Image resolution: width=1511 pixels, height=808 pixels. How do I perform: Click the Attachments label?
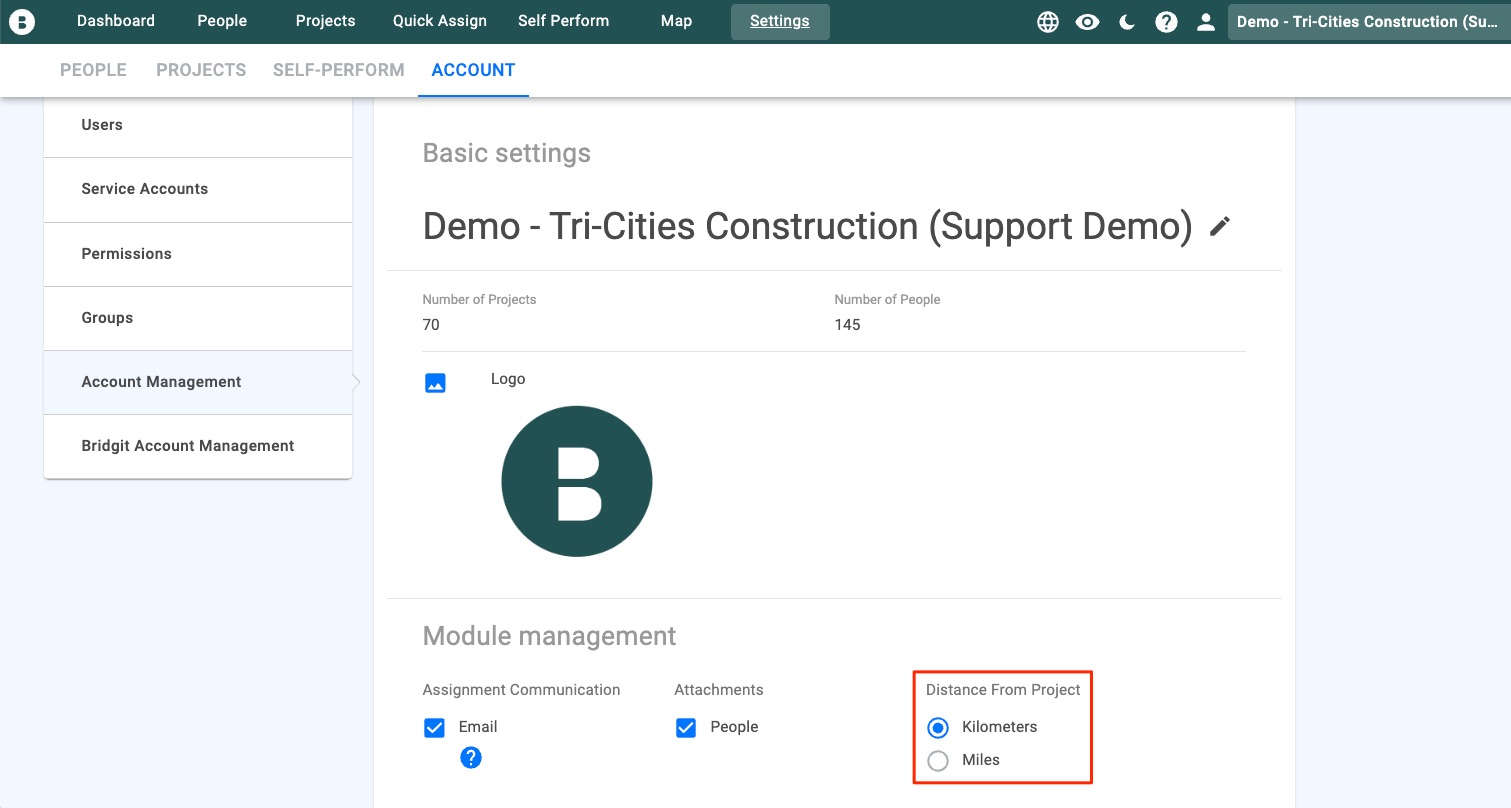[x=719, y=690]
